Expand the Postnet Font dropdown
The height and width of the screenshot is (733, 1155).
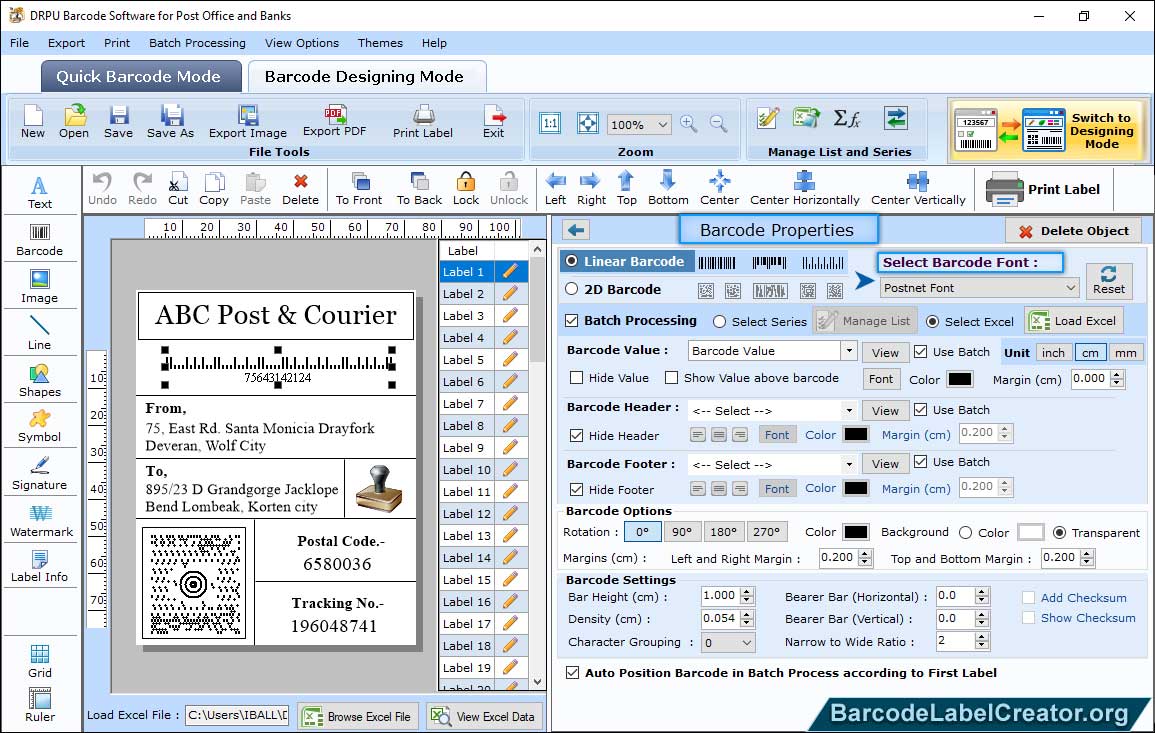point(1071,288)
